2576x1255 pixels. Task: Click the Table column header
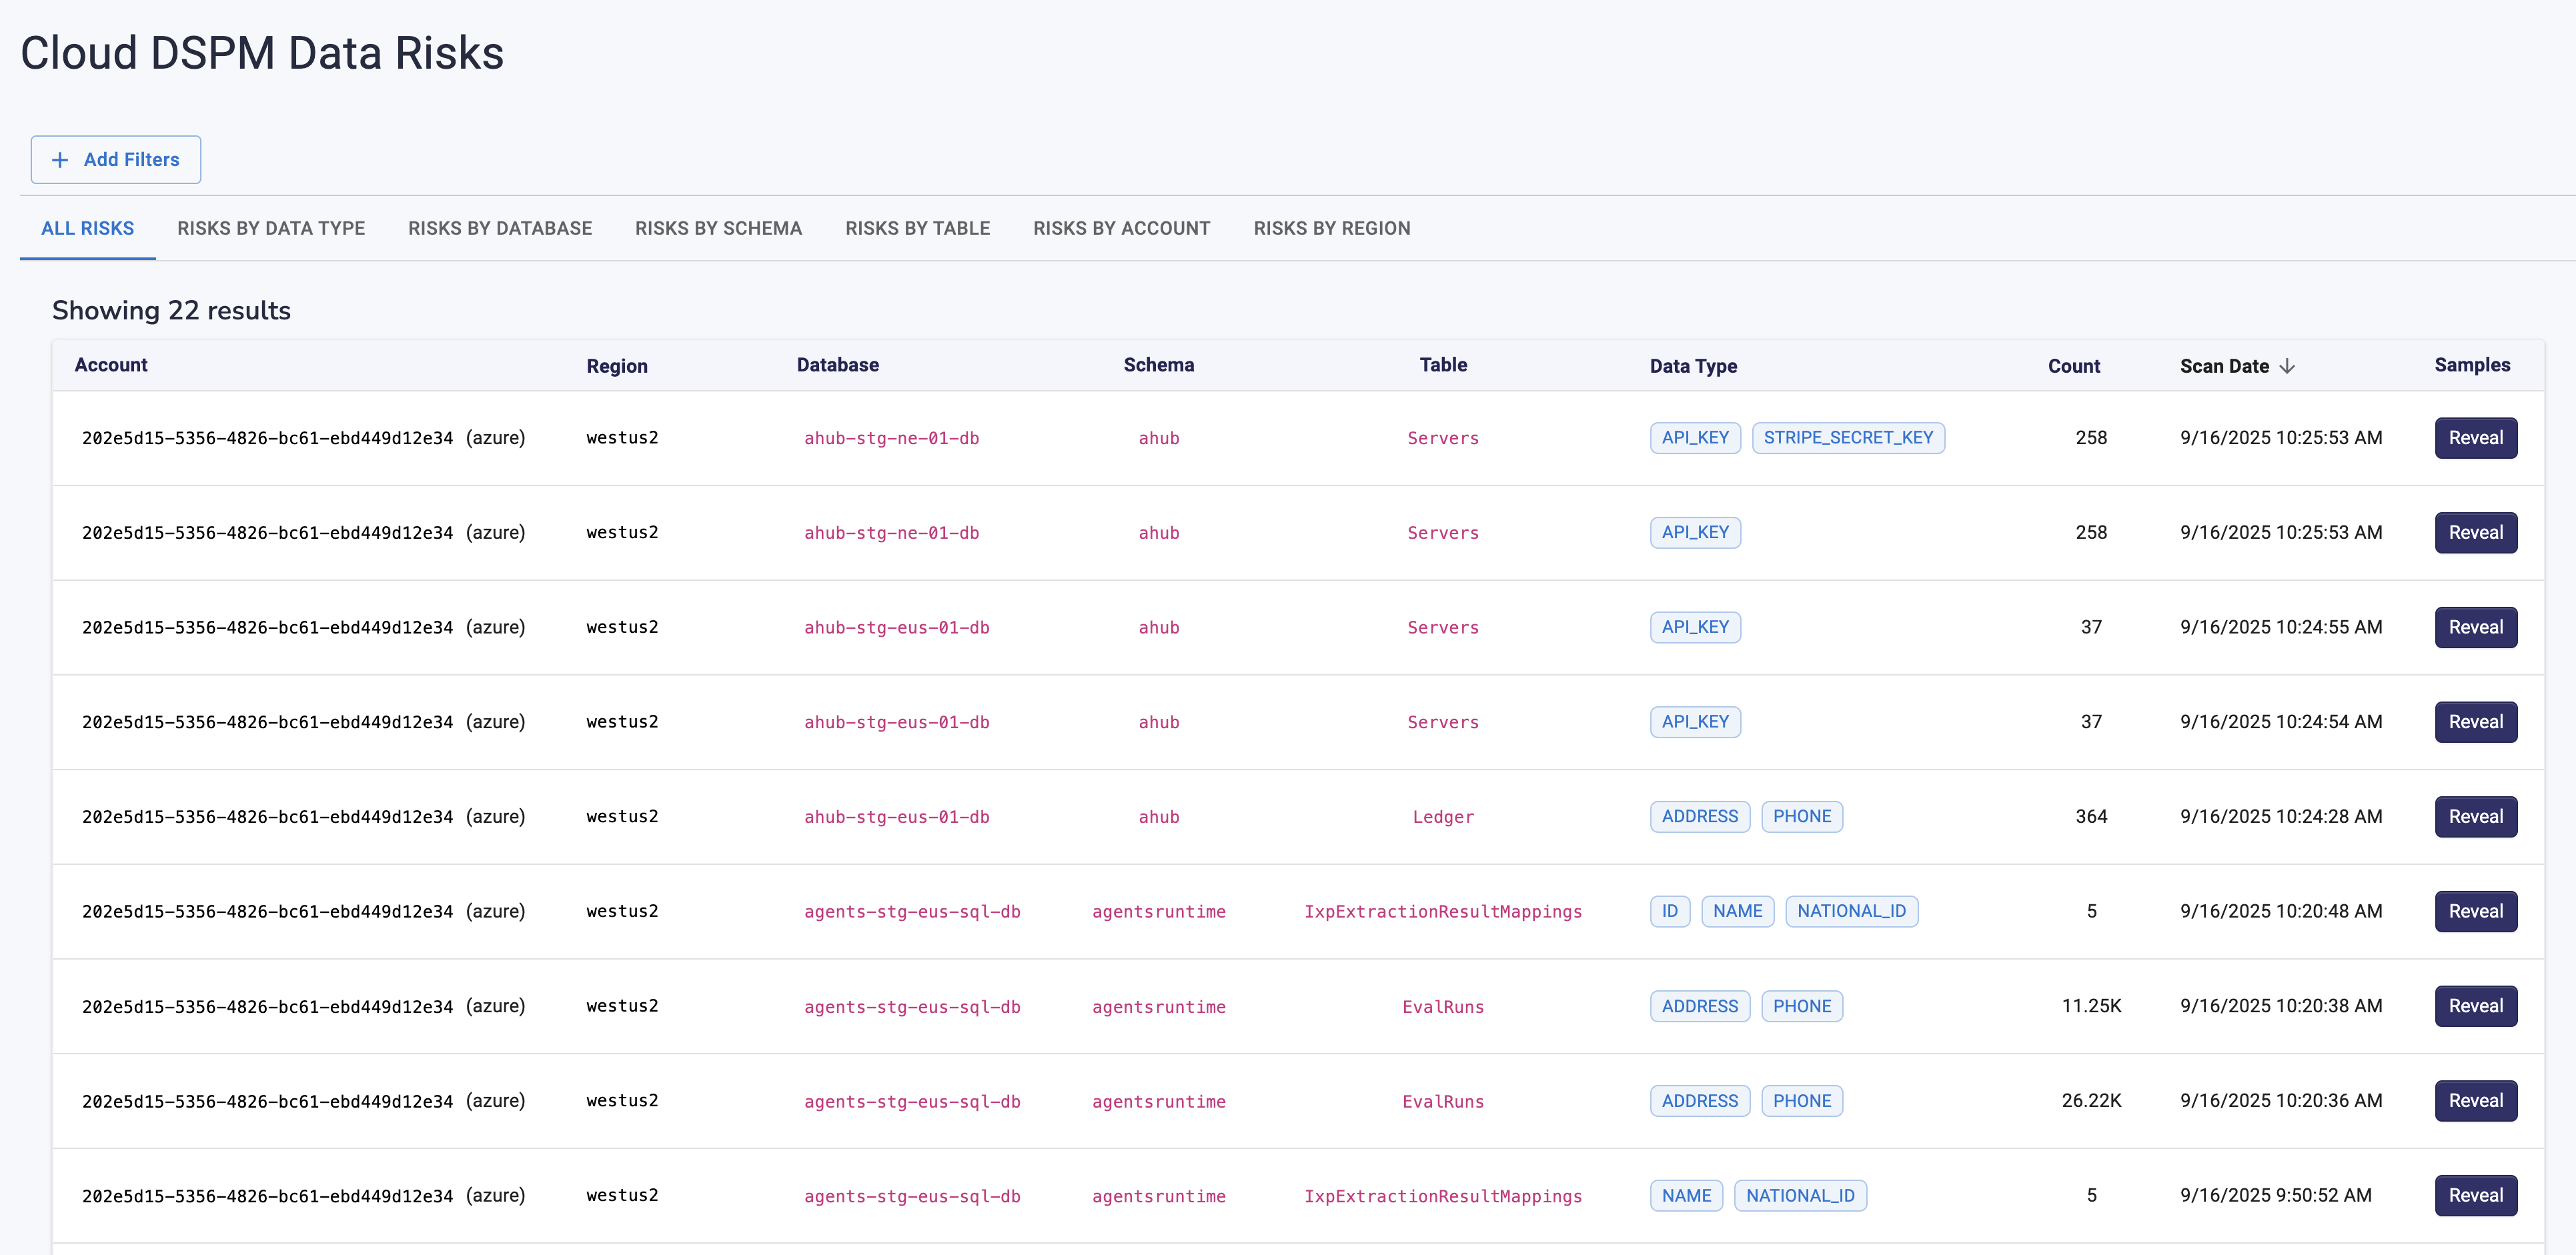click(1443, 365)
